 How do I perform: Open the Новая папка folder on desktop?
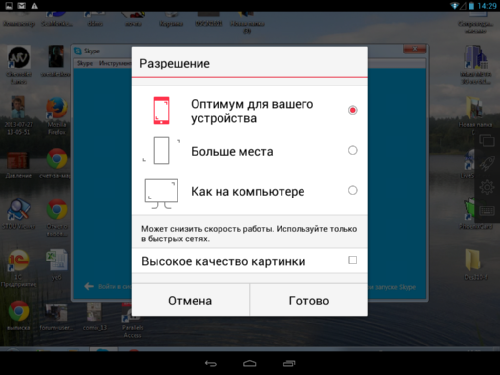[475, 114]
